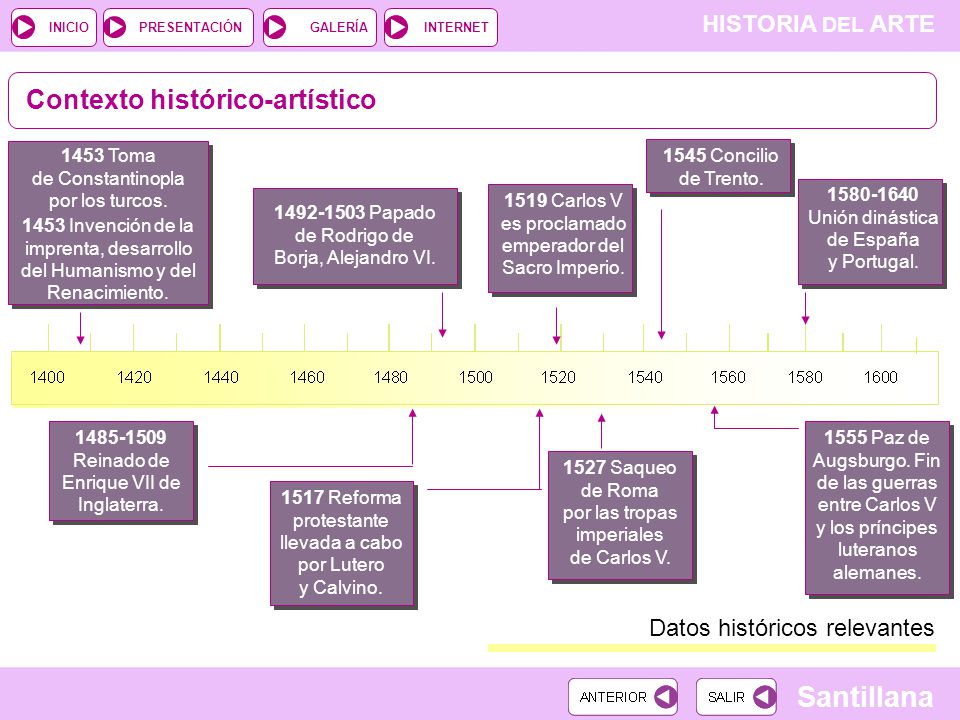Image resolution: width=960 pixels, height=720 pixels.
Task: Select the 1545 Concilio de Trento box
Action: click(719, 166)
